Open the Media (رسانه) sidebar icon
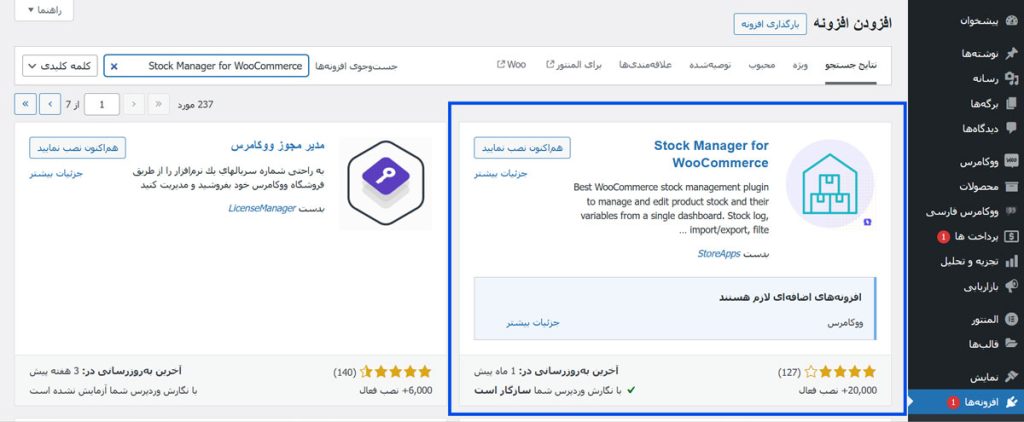1024x422 pixels. [1011, 78]
